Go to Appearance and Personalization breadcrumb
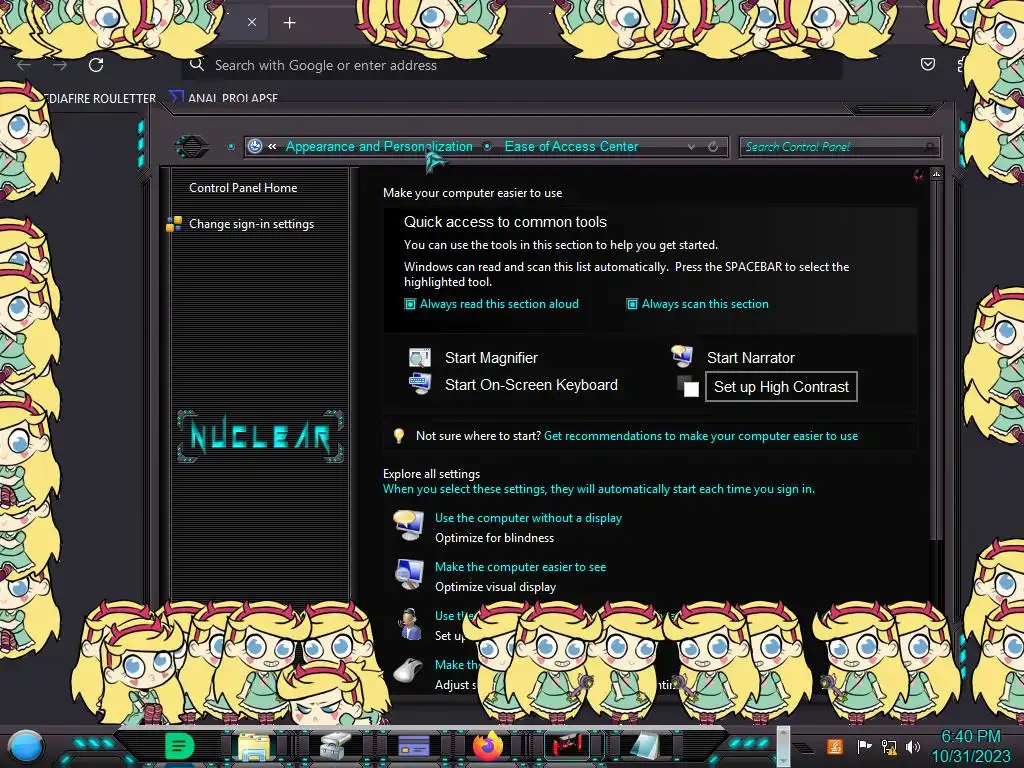 click(379, 146)
